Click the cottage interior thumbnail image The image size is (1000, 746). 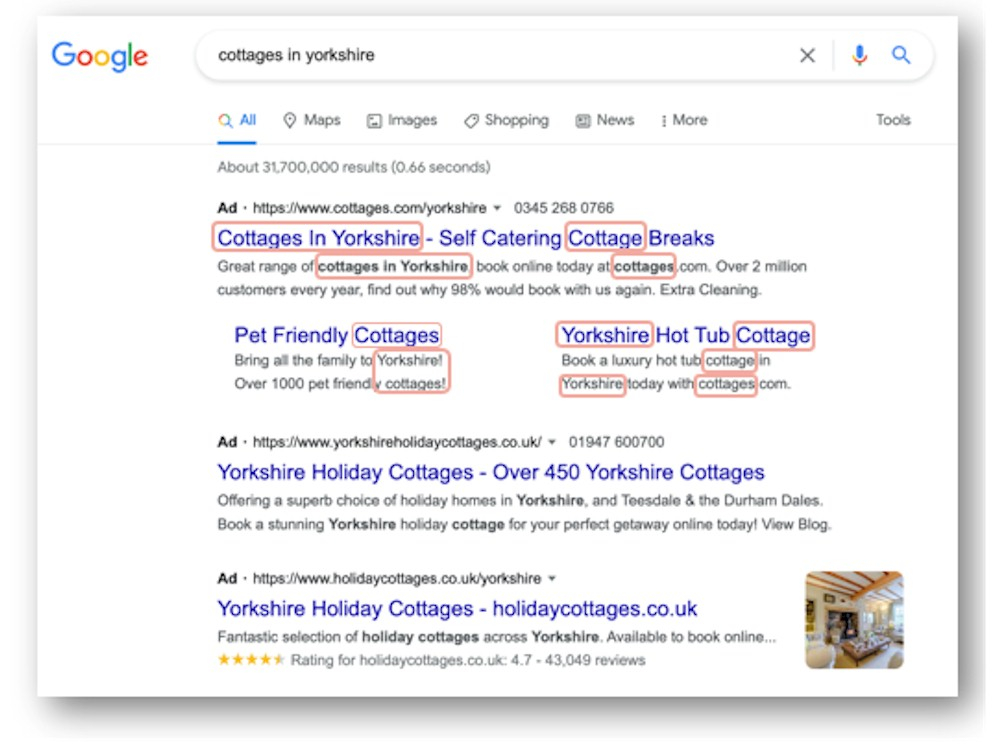point(854,620)
